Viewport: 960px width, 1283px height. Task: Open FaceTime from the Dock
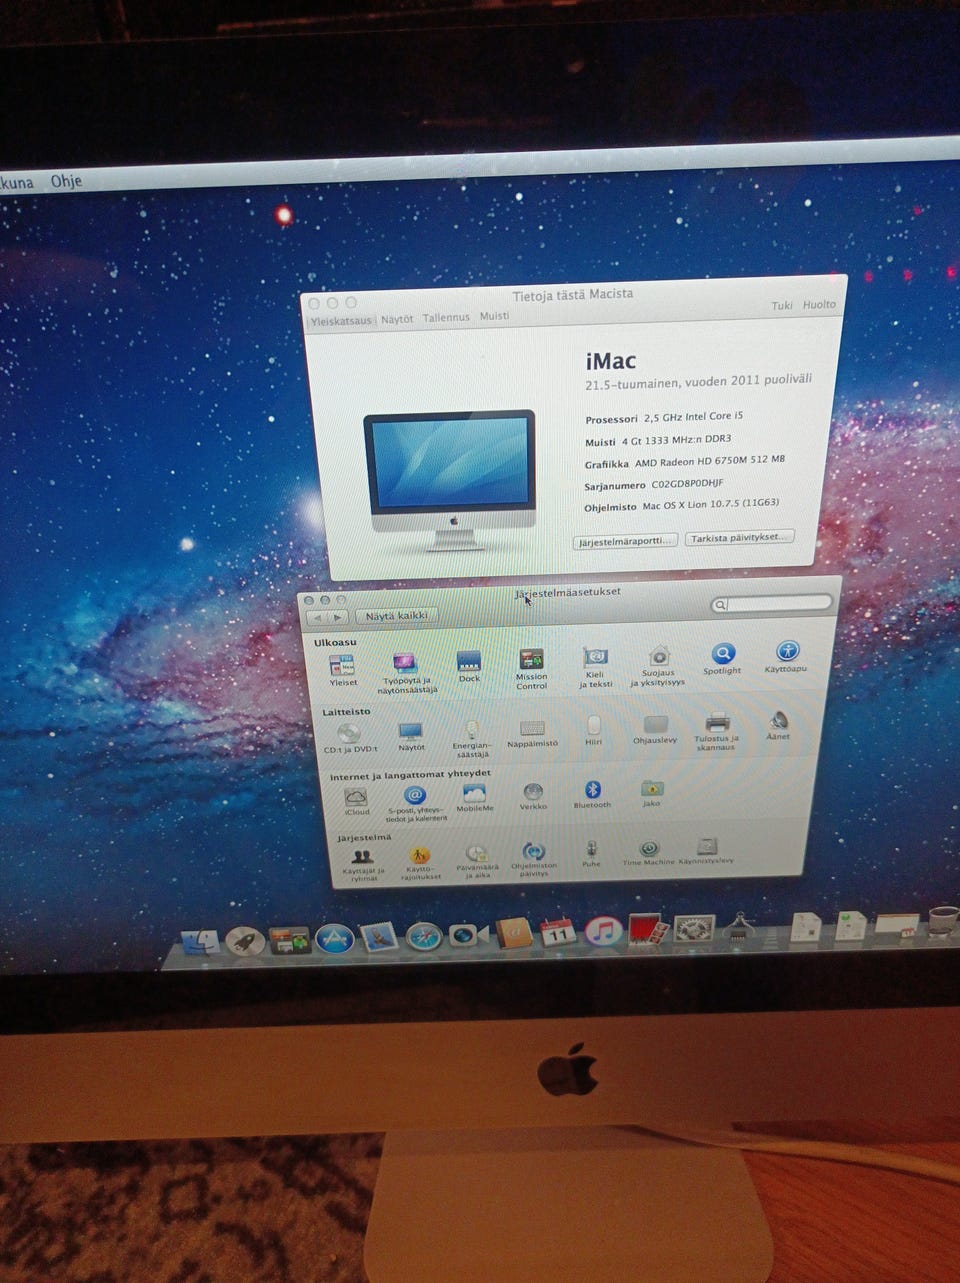[x=468, y=936]
